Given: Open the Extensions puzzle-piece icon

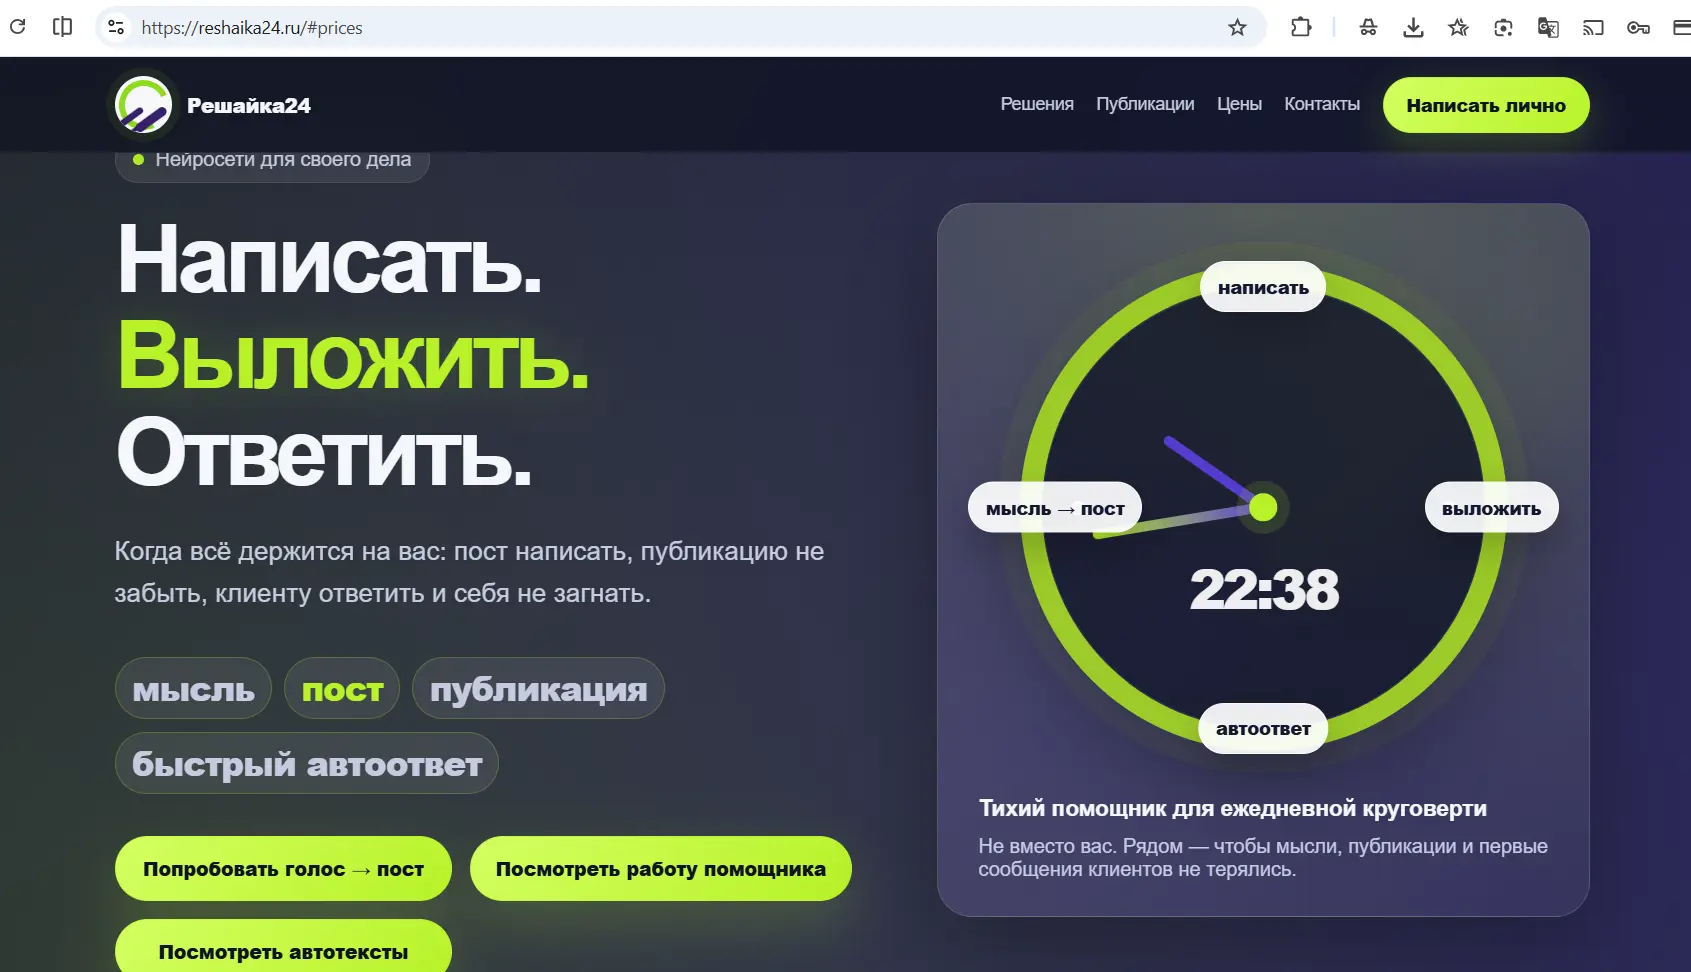Looking at the screenshot, I should [1301, 27].
